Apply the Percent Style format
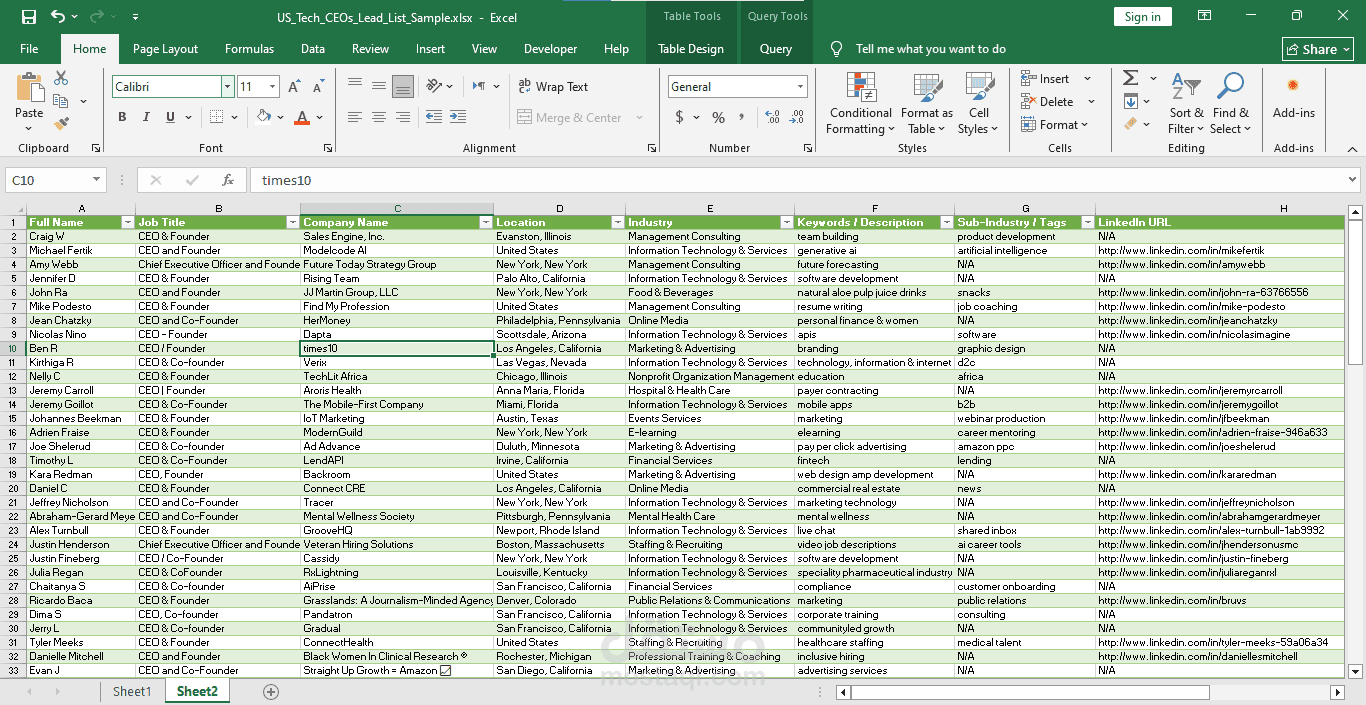Viewport: 1366px width, 705px height. [717, 117]
